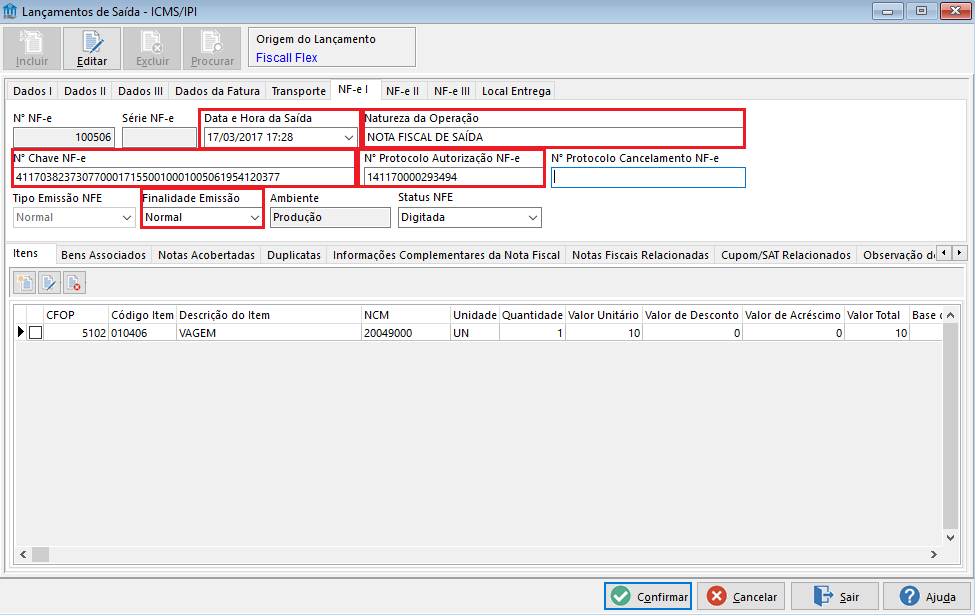The width and height of the screenshot is (975, 615).
Task: Click the Procurar toolbar icon
Action: (212, 48)
